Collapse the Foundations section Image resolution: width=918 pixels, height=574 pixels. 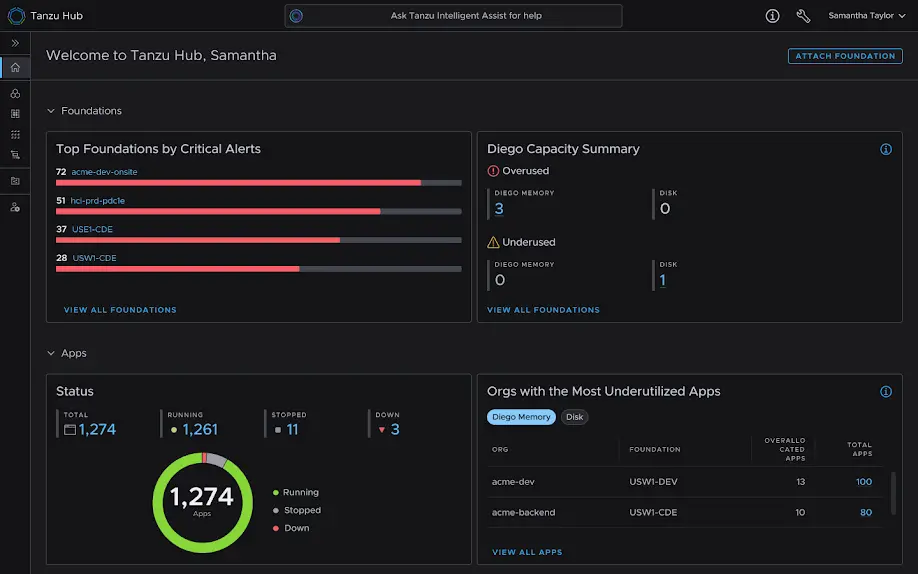click(x=51, y=111)
